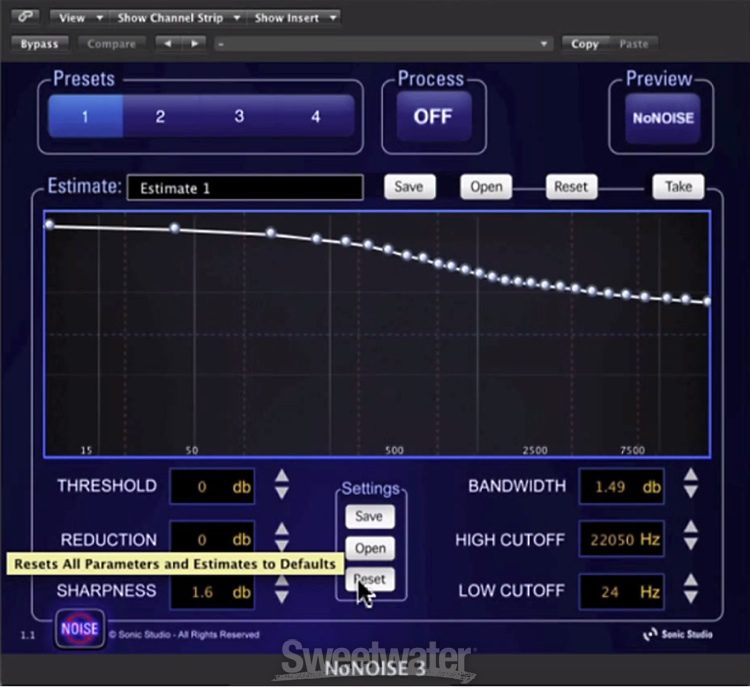Click the leftmost estimate curve point
The width and height of the screenshot is (750, 690).
49,225
